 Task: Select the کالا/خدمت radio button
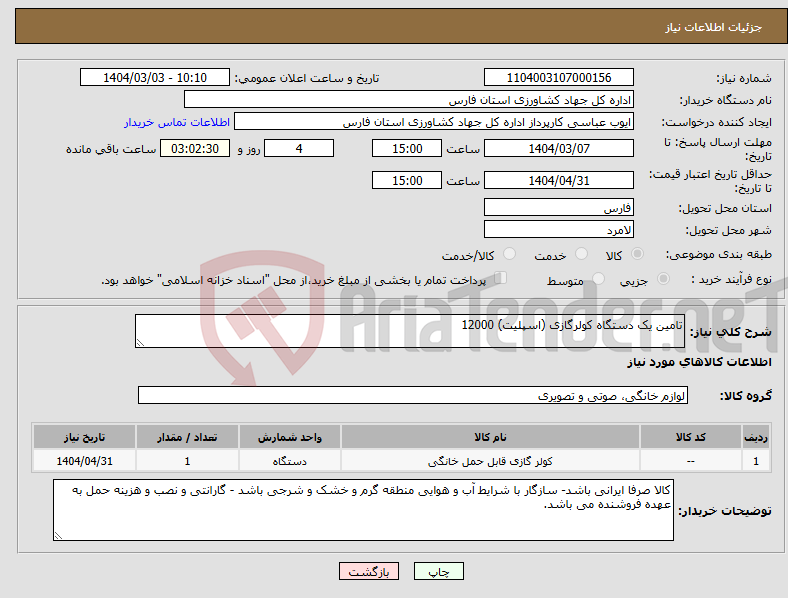pyautogui.click(x=509, y=254)
